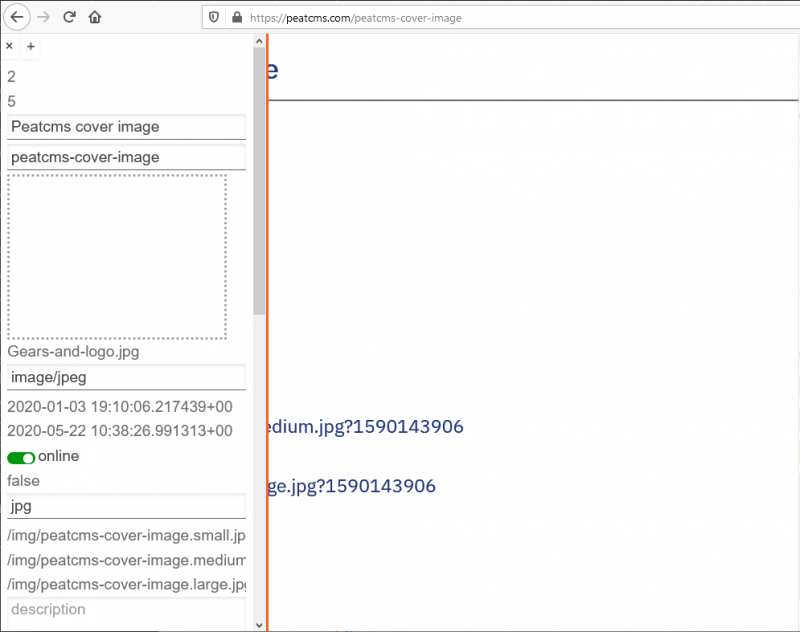
Task: Click the dotted image drop area
Action: [x=117, y=257]
